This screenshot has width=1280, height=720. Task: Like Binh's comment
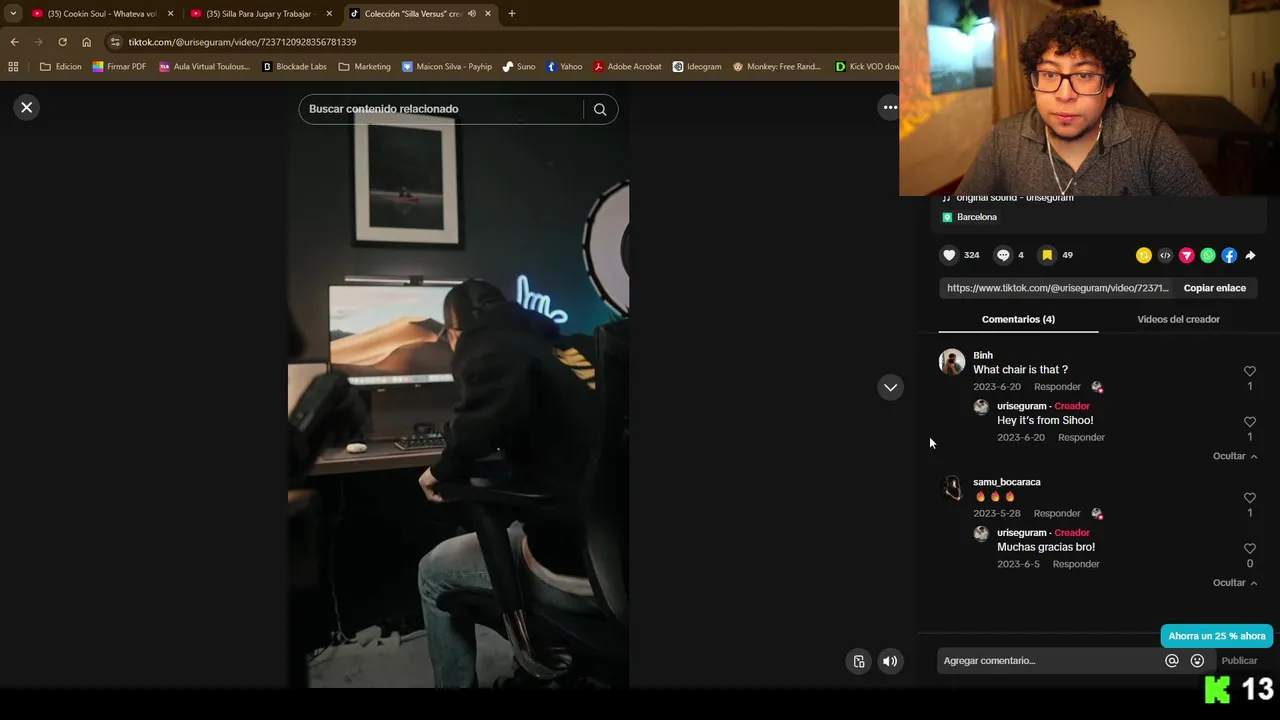point(1250,371)
